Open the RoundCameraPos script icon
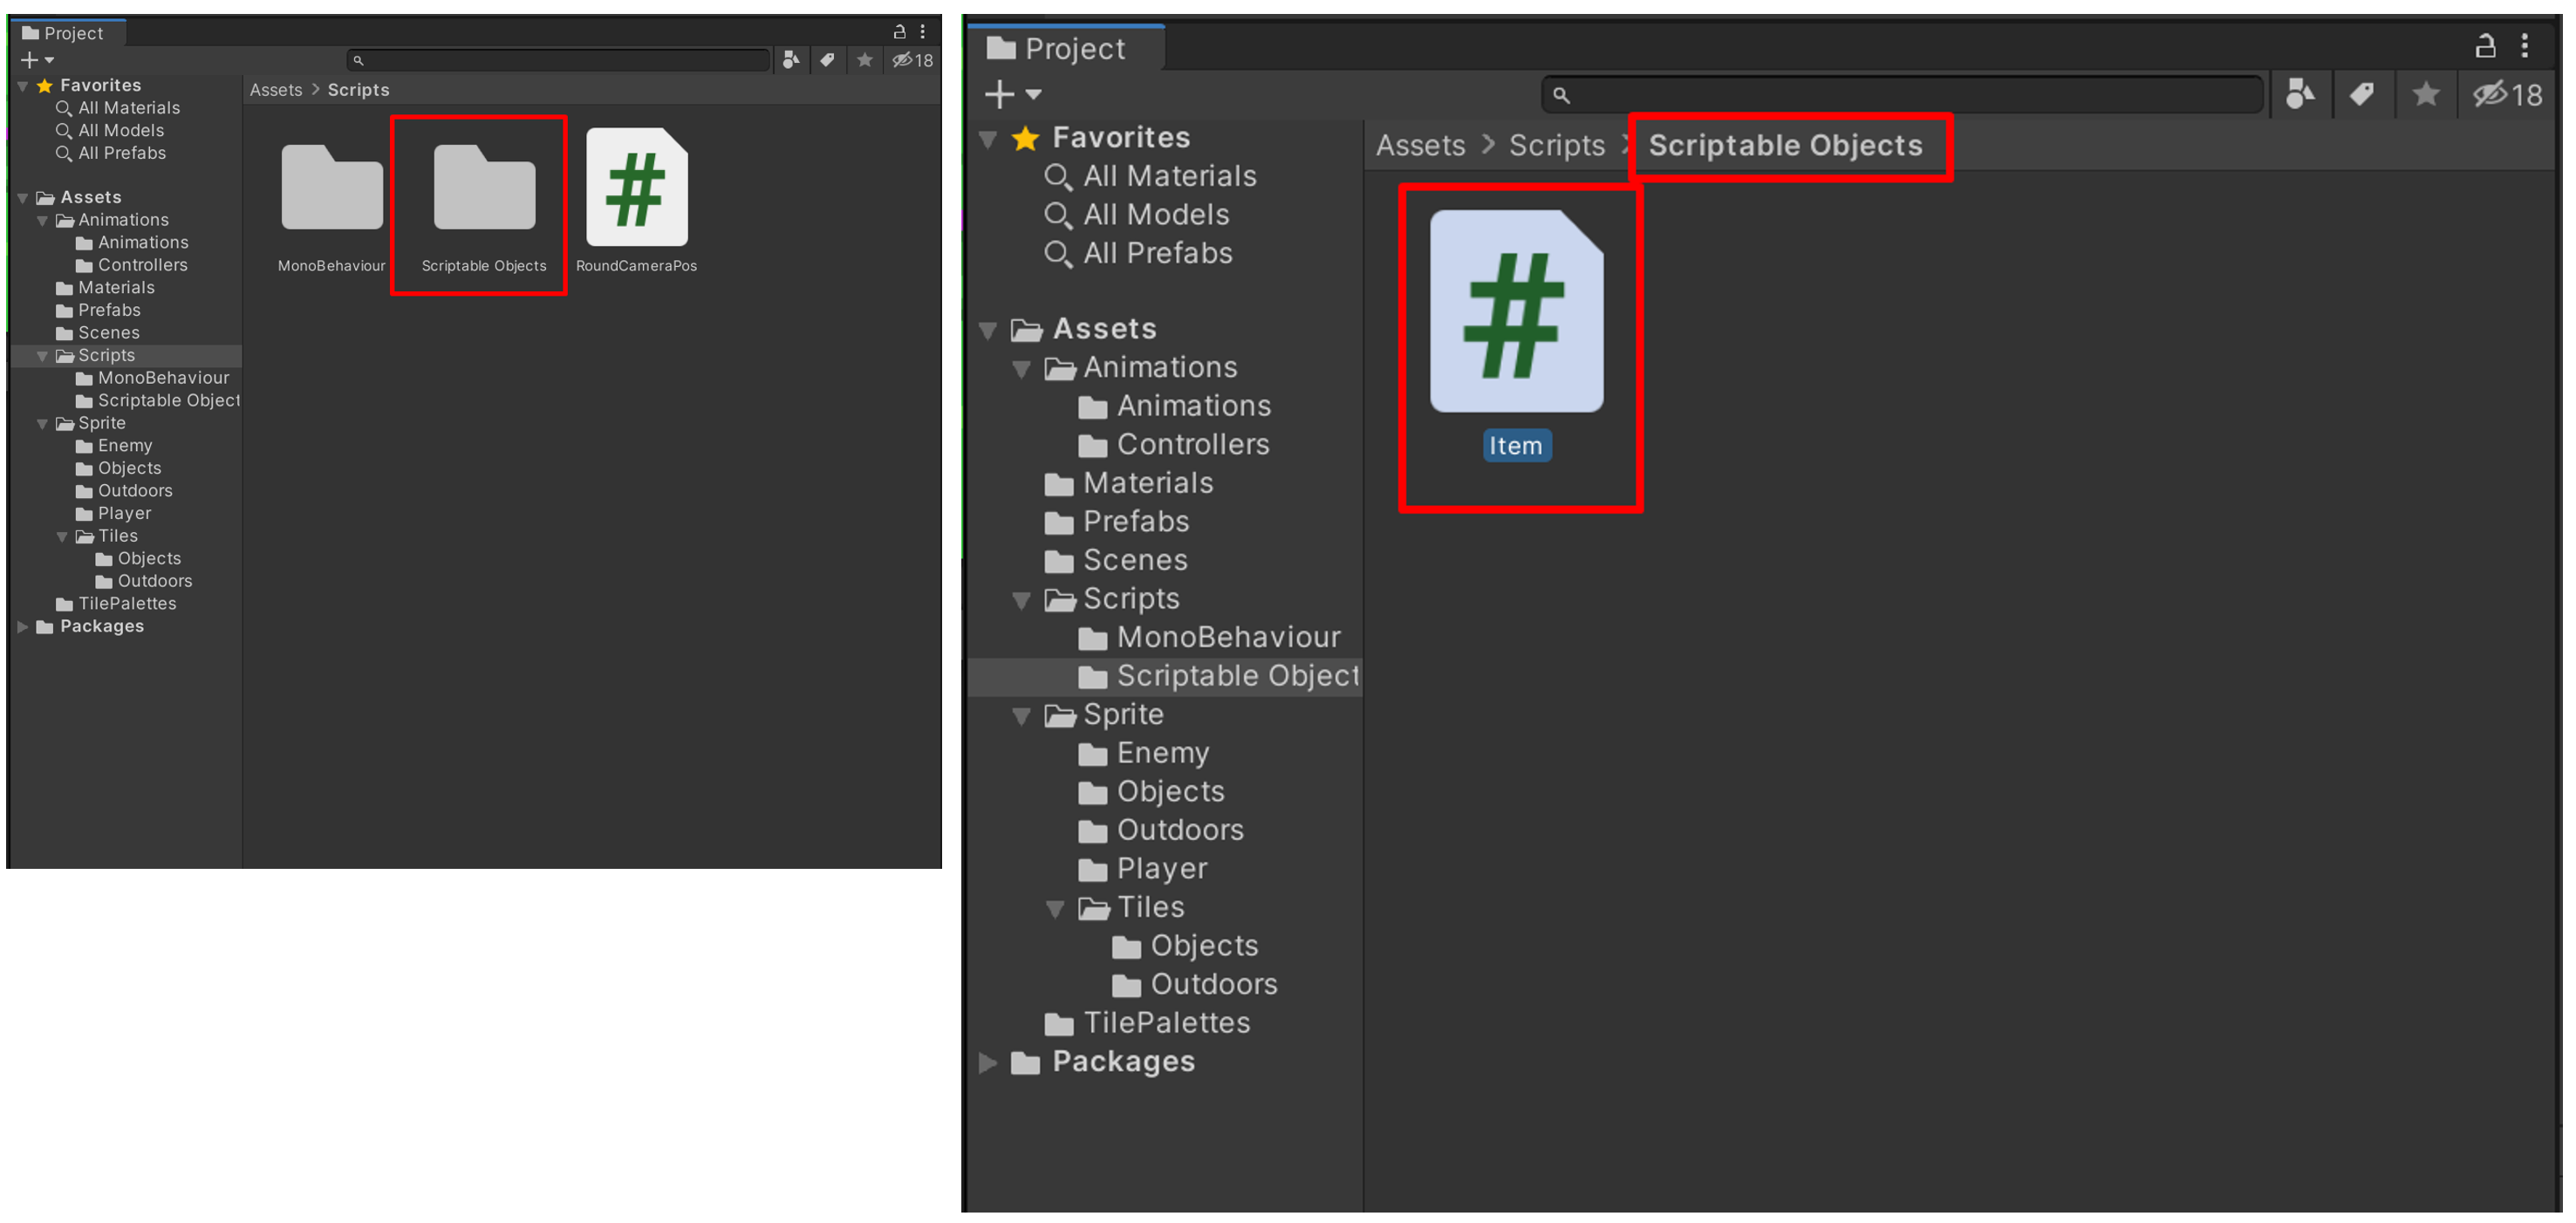 636,187
